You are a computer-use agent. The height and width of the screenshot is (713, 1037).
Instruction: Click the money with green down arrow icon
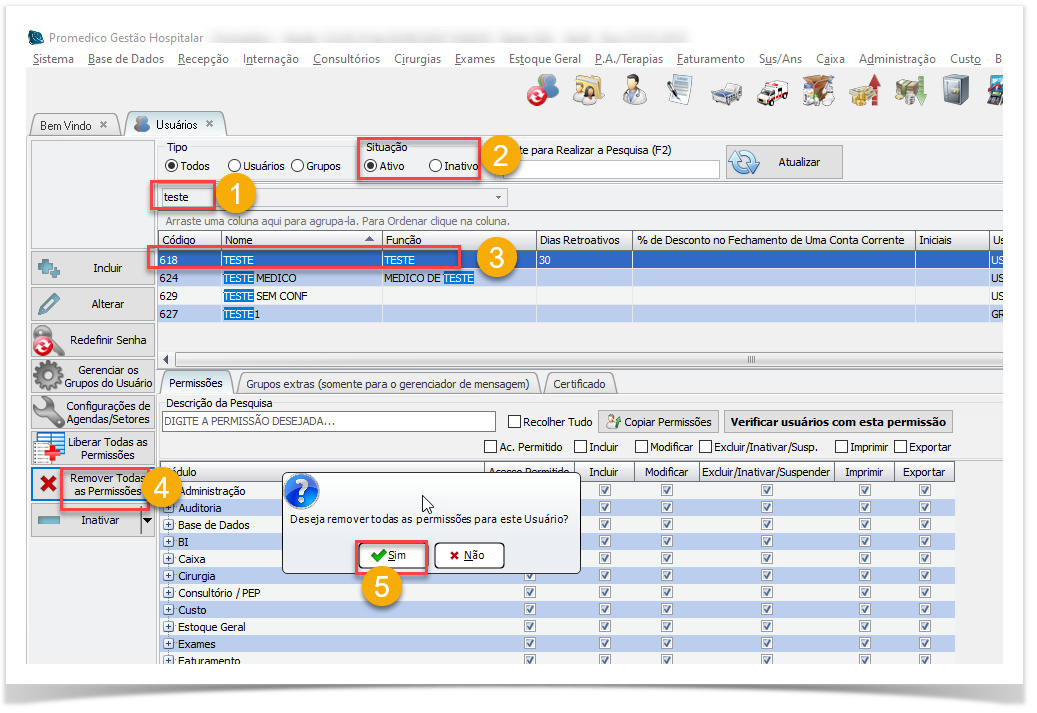pos(910,91)
